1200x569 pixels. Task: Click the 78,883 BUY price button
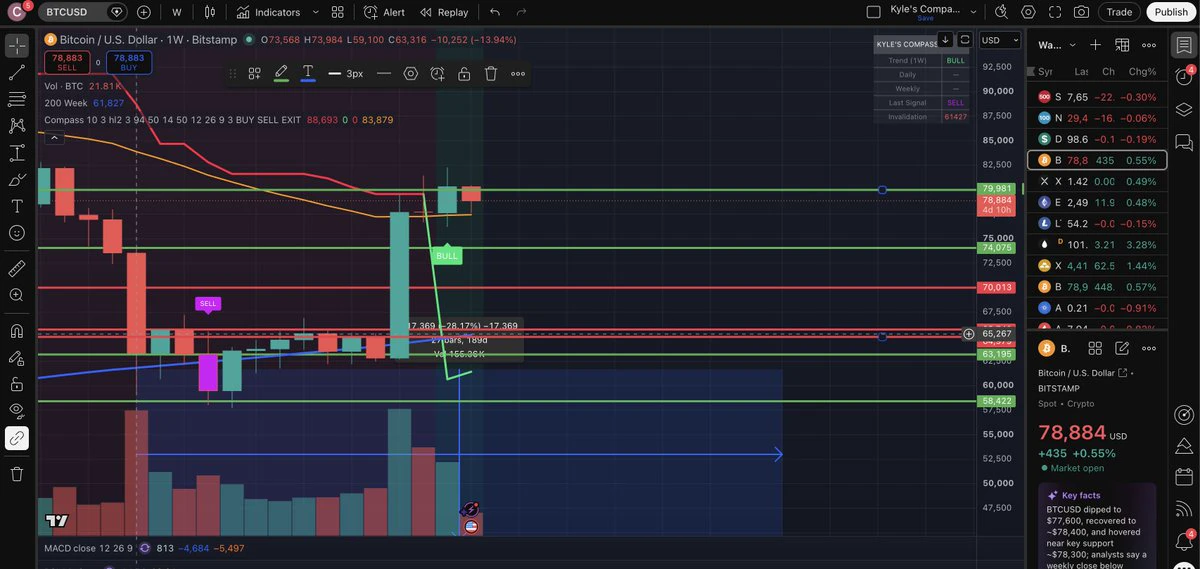click(129, 62)
